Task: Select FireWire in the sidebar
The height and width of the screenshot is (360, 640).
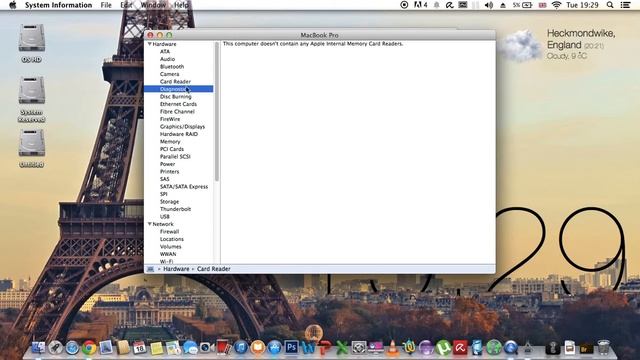Action: tap(170, 119)
